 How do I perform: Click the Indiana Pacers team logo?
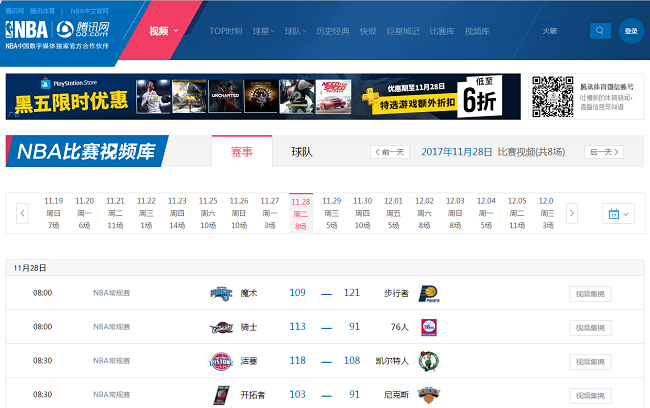pos(427,294)
